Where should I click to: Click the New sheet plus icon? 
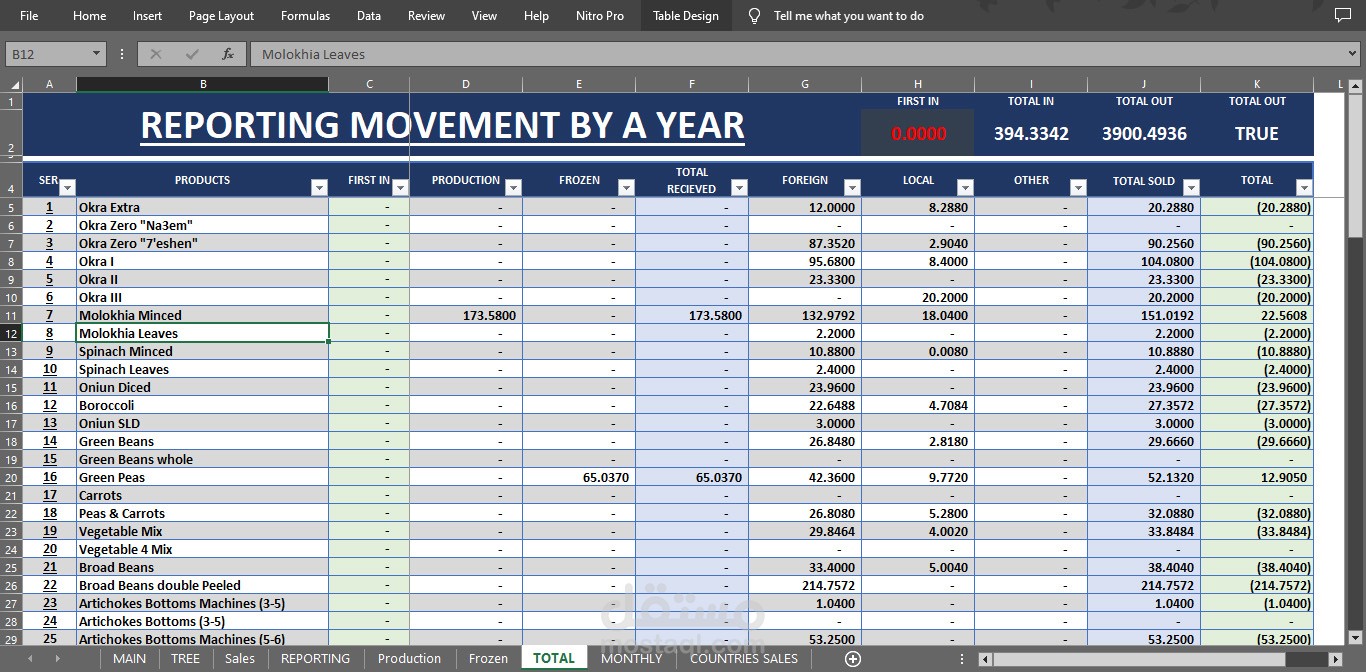852,658
